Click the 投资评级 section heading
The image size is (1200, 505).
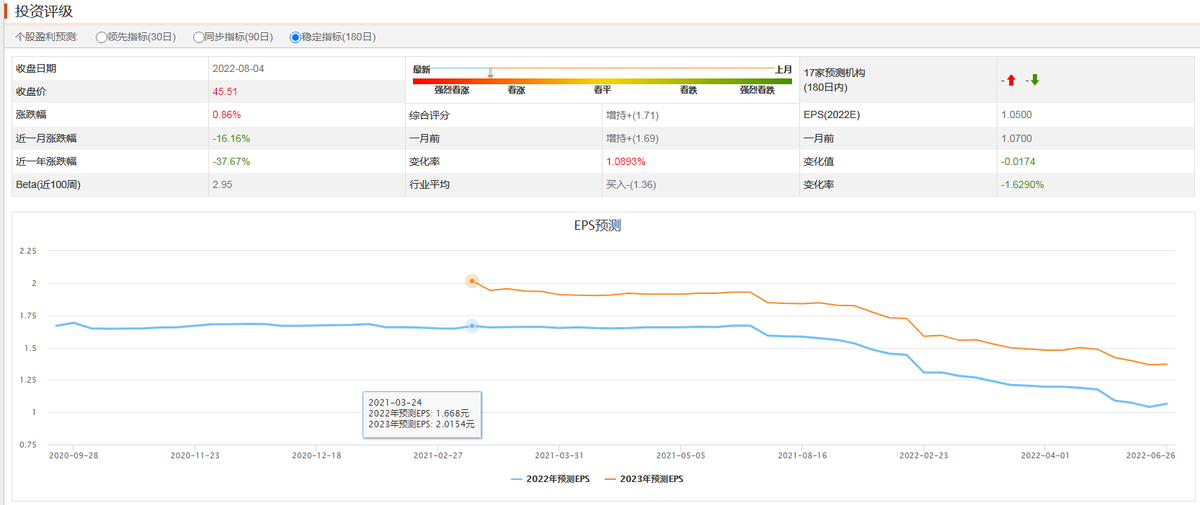[42, 11]
